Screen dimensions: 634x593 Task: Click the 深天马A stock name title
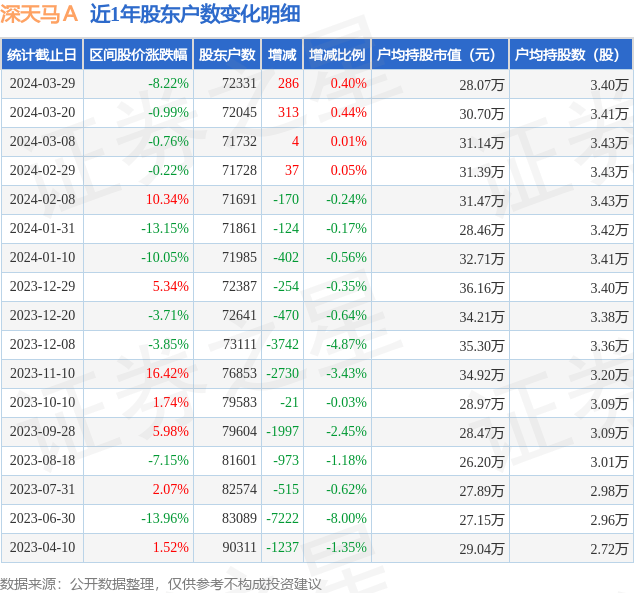click(40, 14)
